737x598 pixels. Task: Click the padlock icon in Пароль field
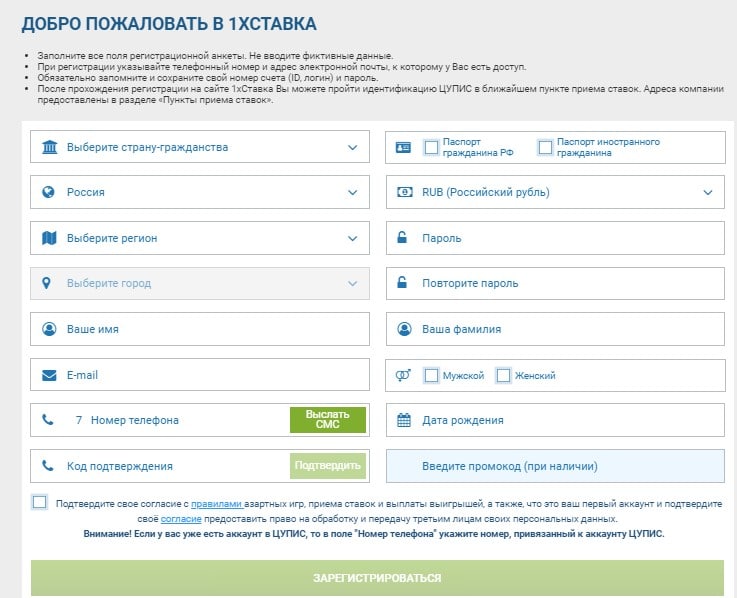click(402, 237)
